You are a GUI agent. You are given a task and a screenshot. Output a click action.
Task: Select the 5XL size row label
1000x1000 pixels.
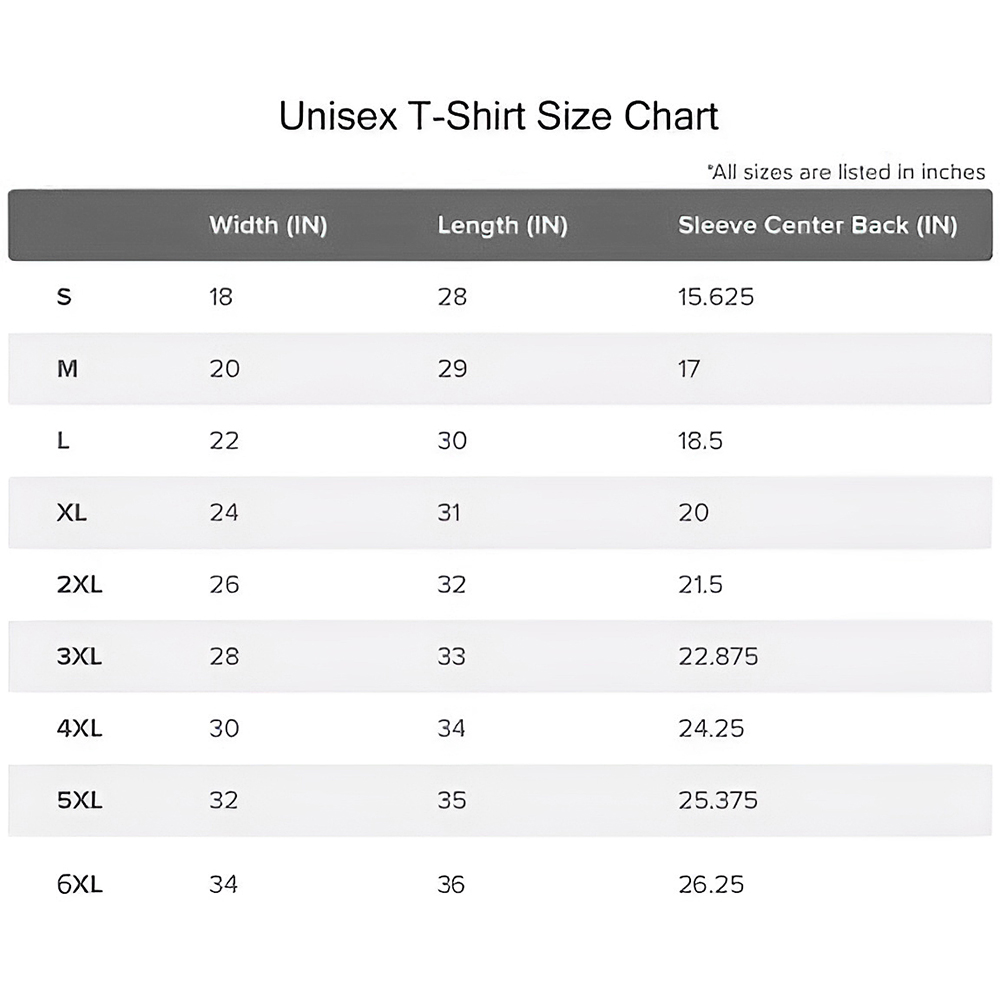pos(80,801)
